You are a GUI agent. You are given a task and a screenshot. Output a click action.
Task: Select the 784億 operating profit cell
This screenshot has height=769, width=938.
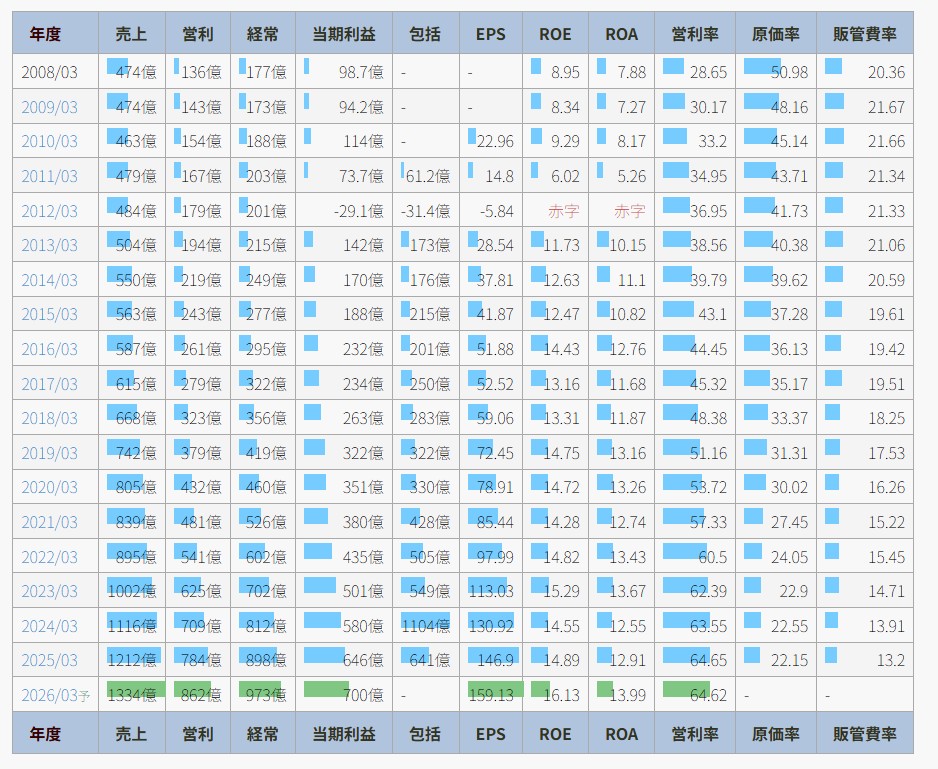198,660
